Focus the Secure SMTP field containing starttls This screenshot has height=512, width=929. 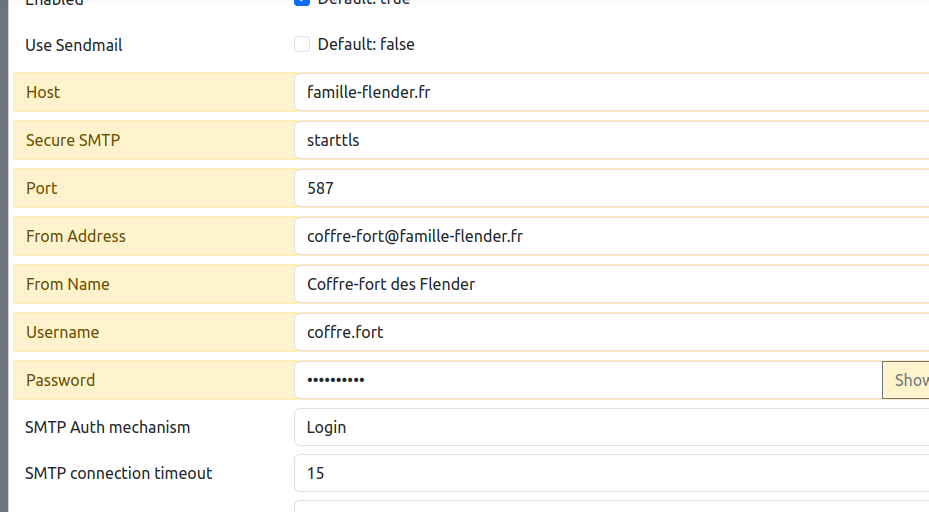[610, 140]
